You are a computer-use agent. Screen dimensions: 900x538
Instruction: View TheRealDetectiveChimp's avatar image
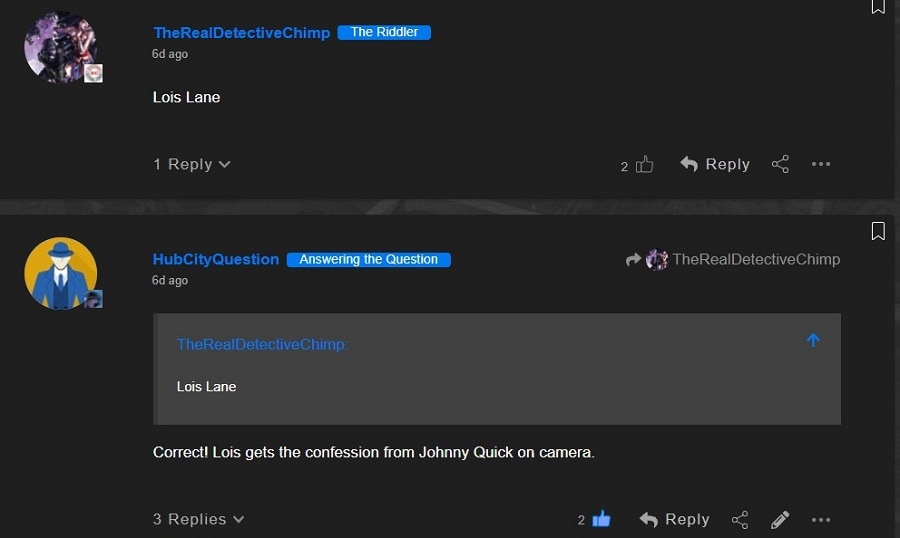tap(61, 47)
